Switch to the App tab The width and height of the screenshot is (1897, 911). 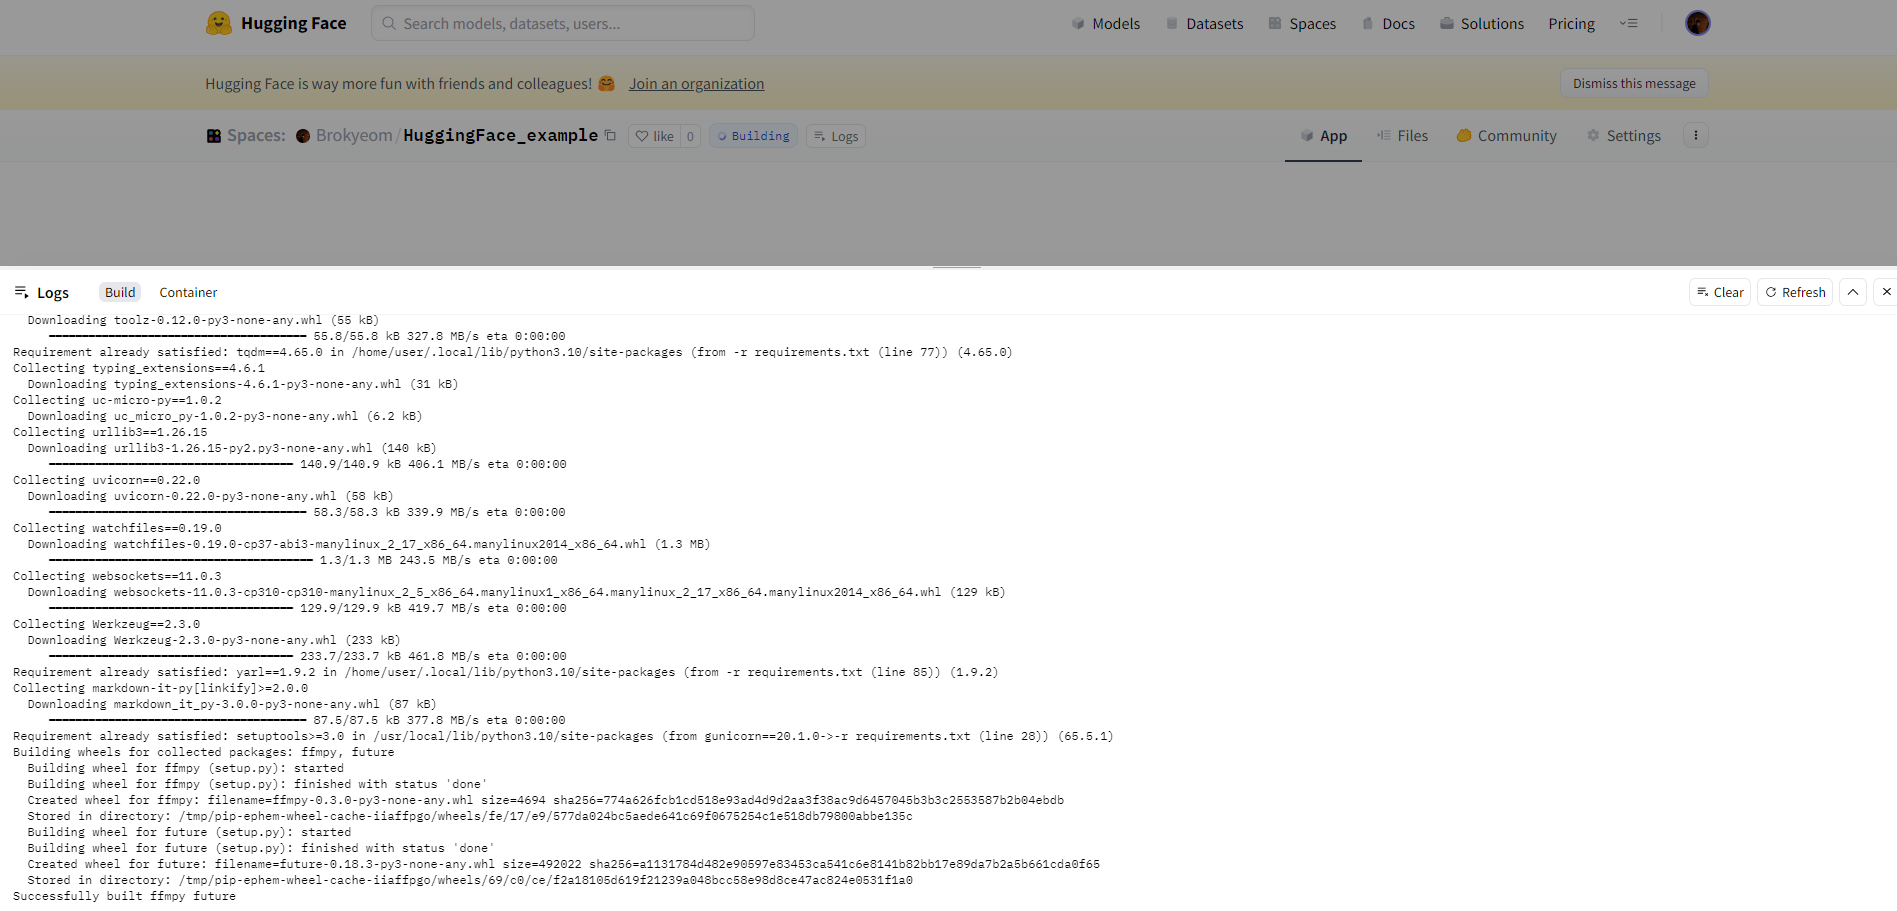1323,136
